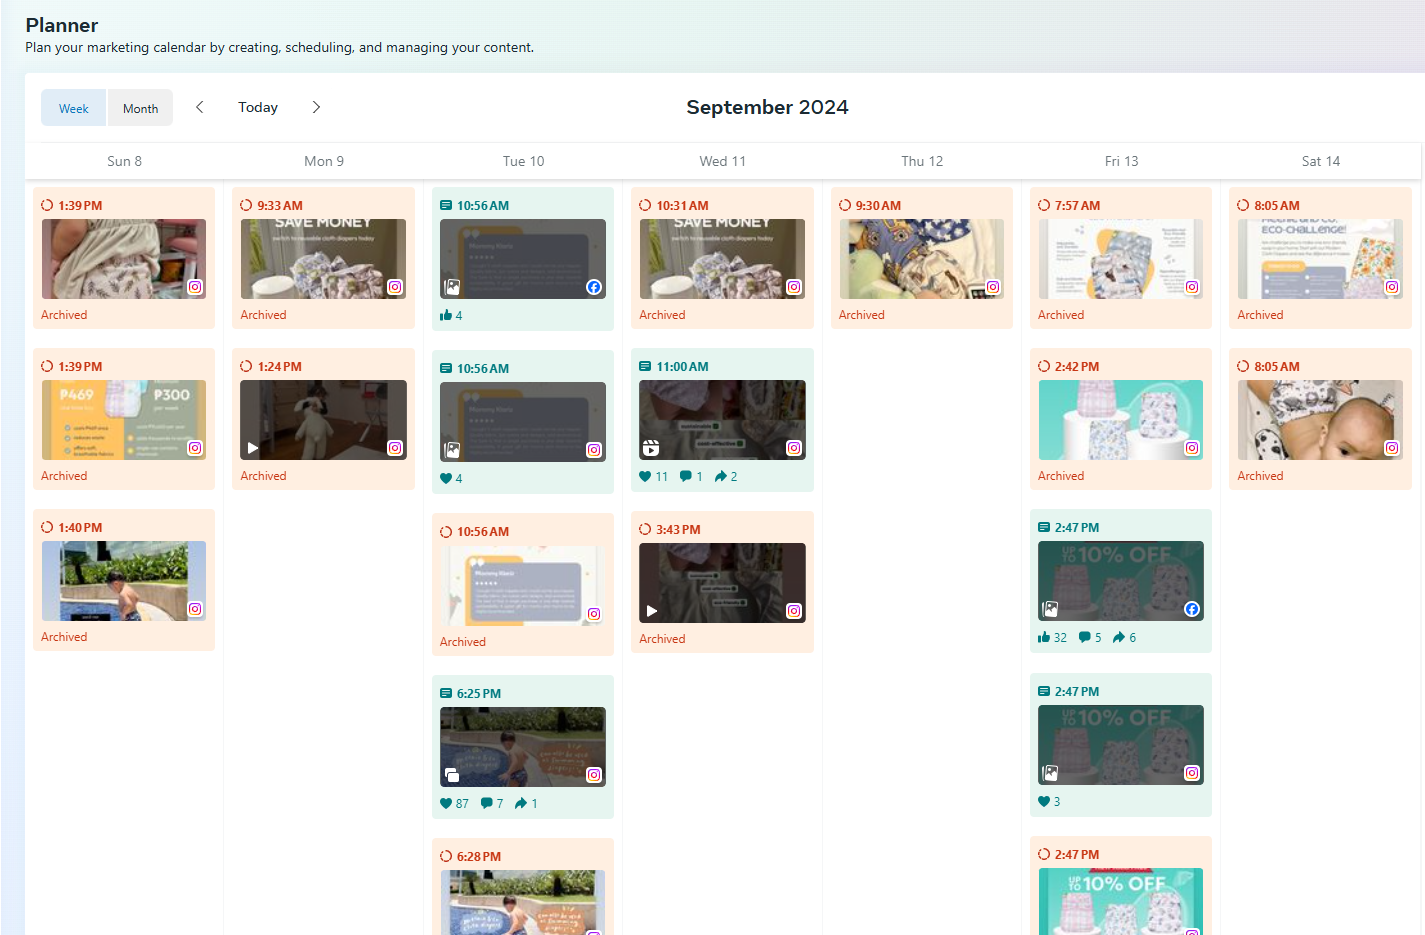Click Instagram icon on Tuesday second 10:56 AM post
The height and width of the screenshot is (935, 1425).
click(x=594, y=450)
